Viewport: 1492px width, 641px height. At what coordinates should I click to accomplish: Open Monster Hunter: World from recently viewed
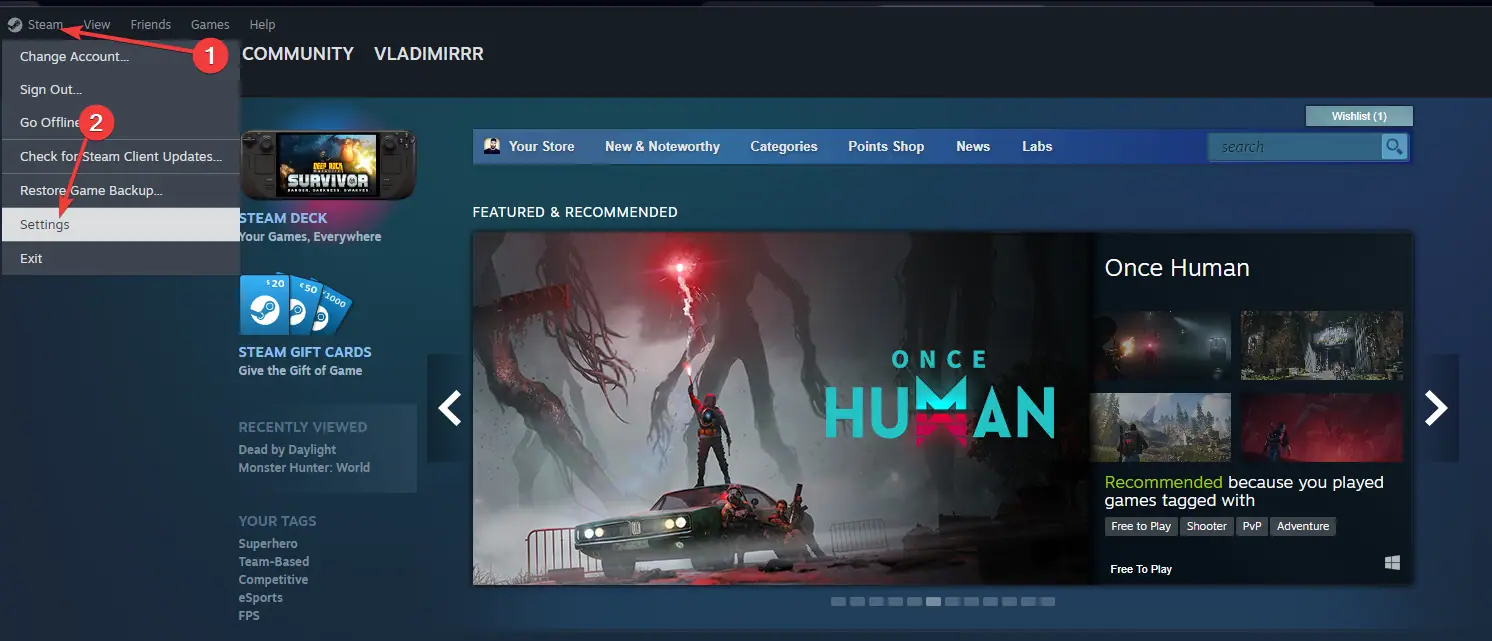tap(304, 468)
